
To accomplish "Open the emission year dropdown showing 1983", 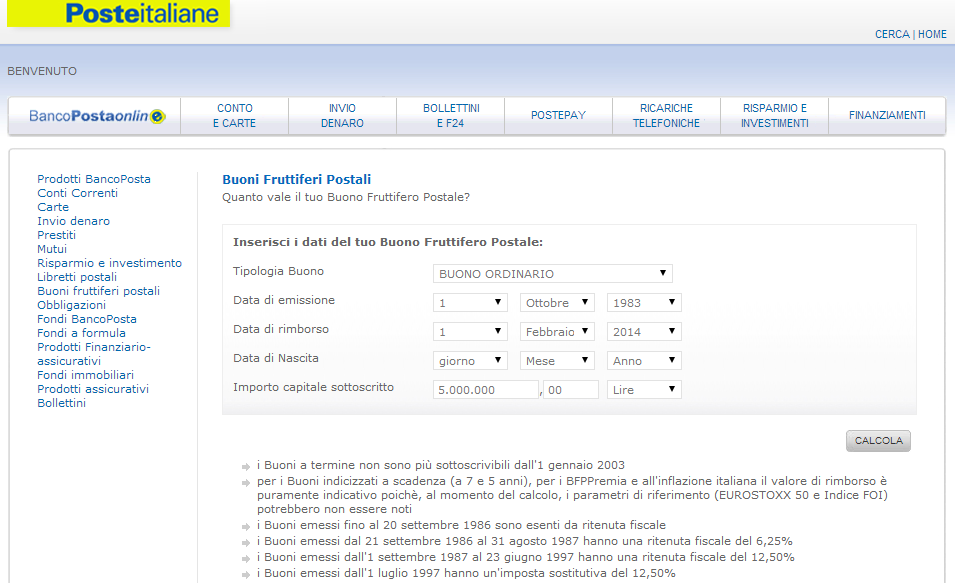I will (644, 302).
